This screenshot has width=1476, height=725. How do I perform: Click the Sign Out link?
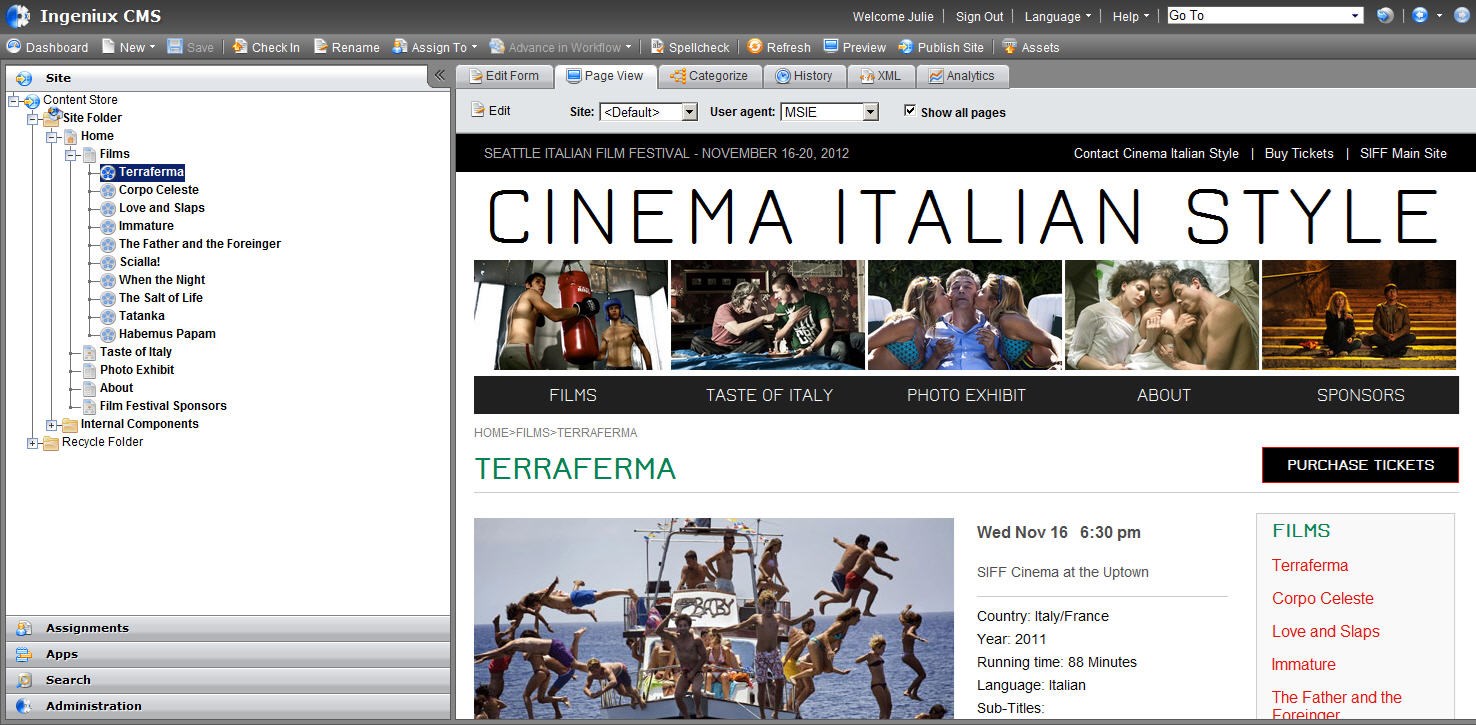coord(979,16)
